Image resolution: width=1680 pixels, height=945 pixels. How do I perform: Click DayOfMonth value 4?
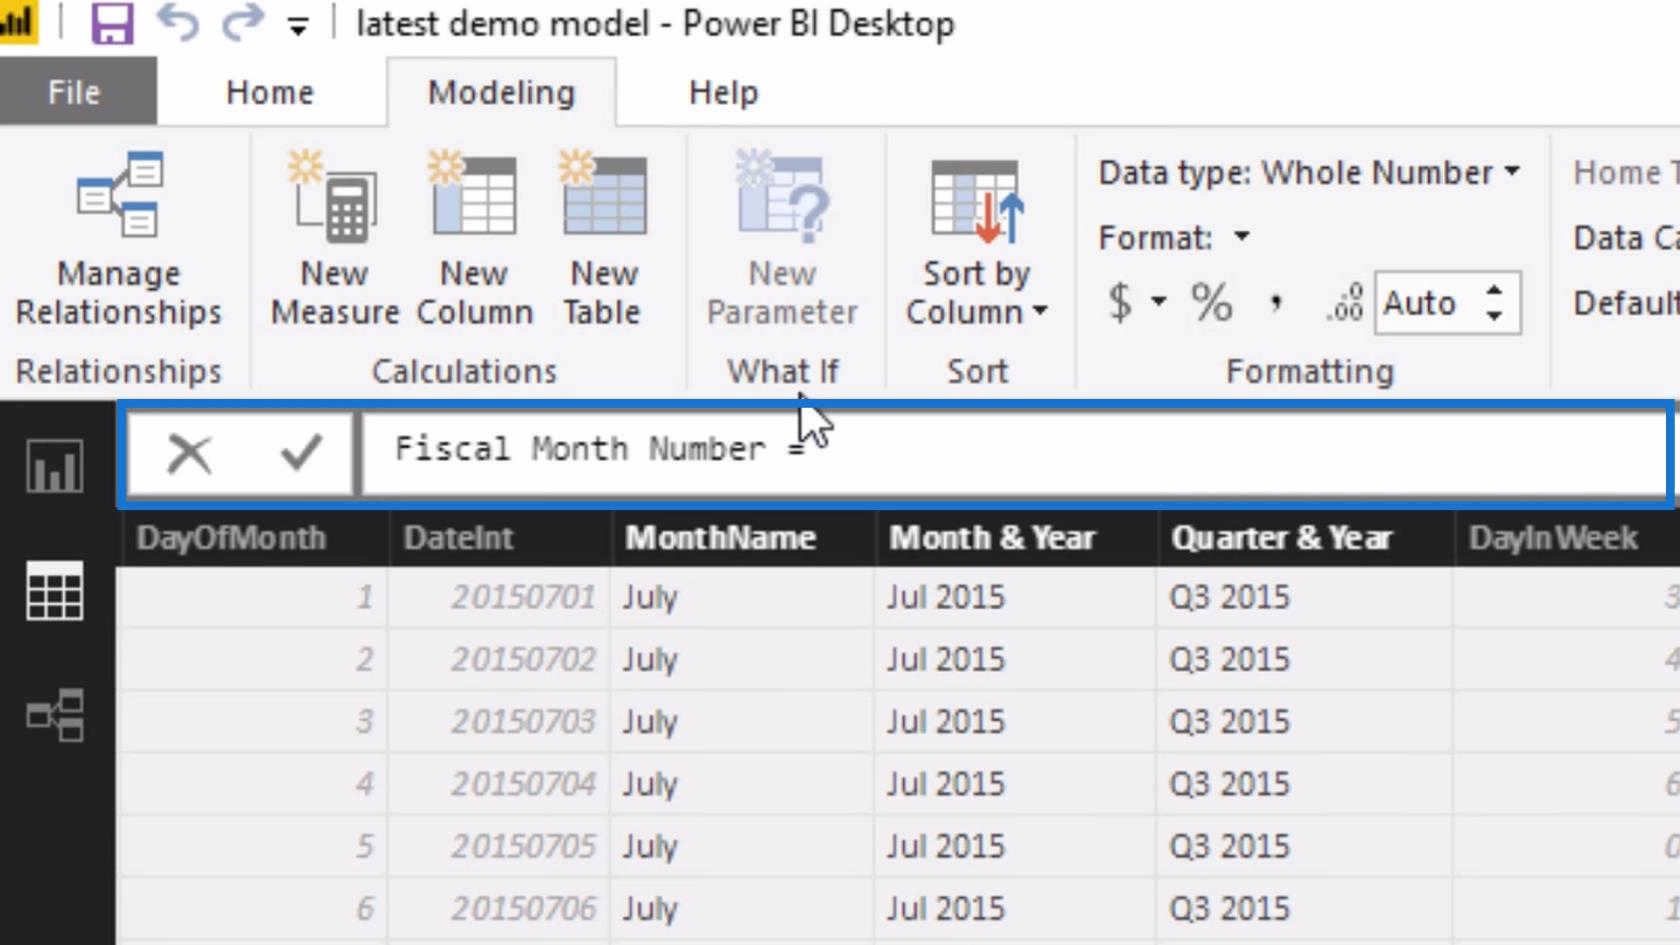pos(253,783)
